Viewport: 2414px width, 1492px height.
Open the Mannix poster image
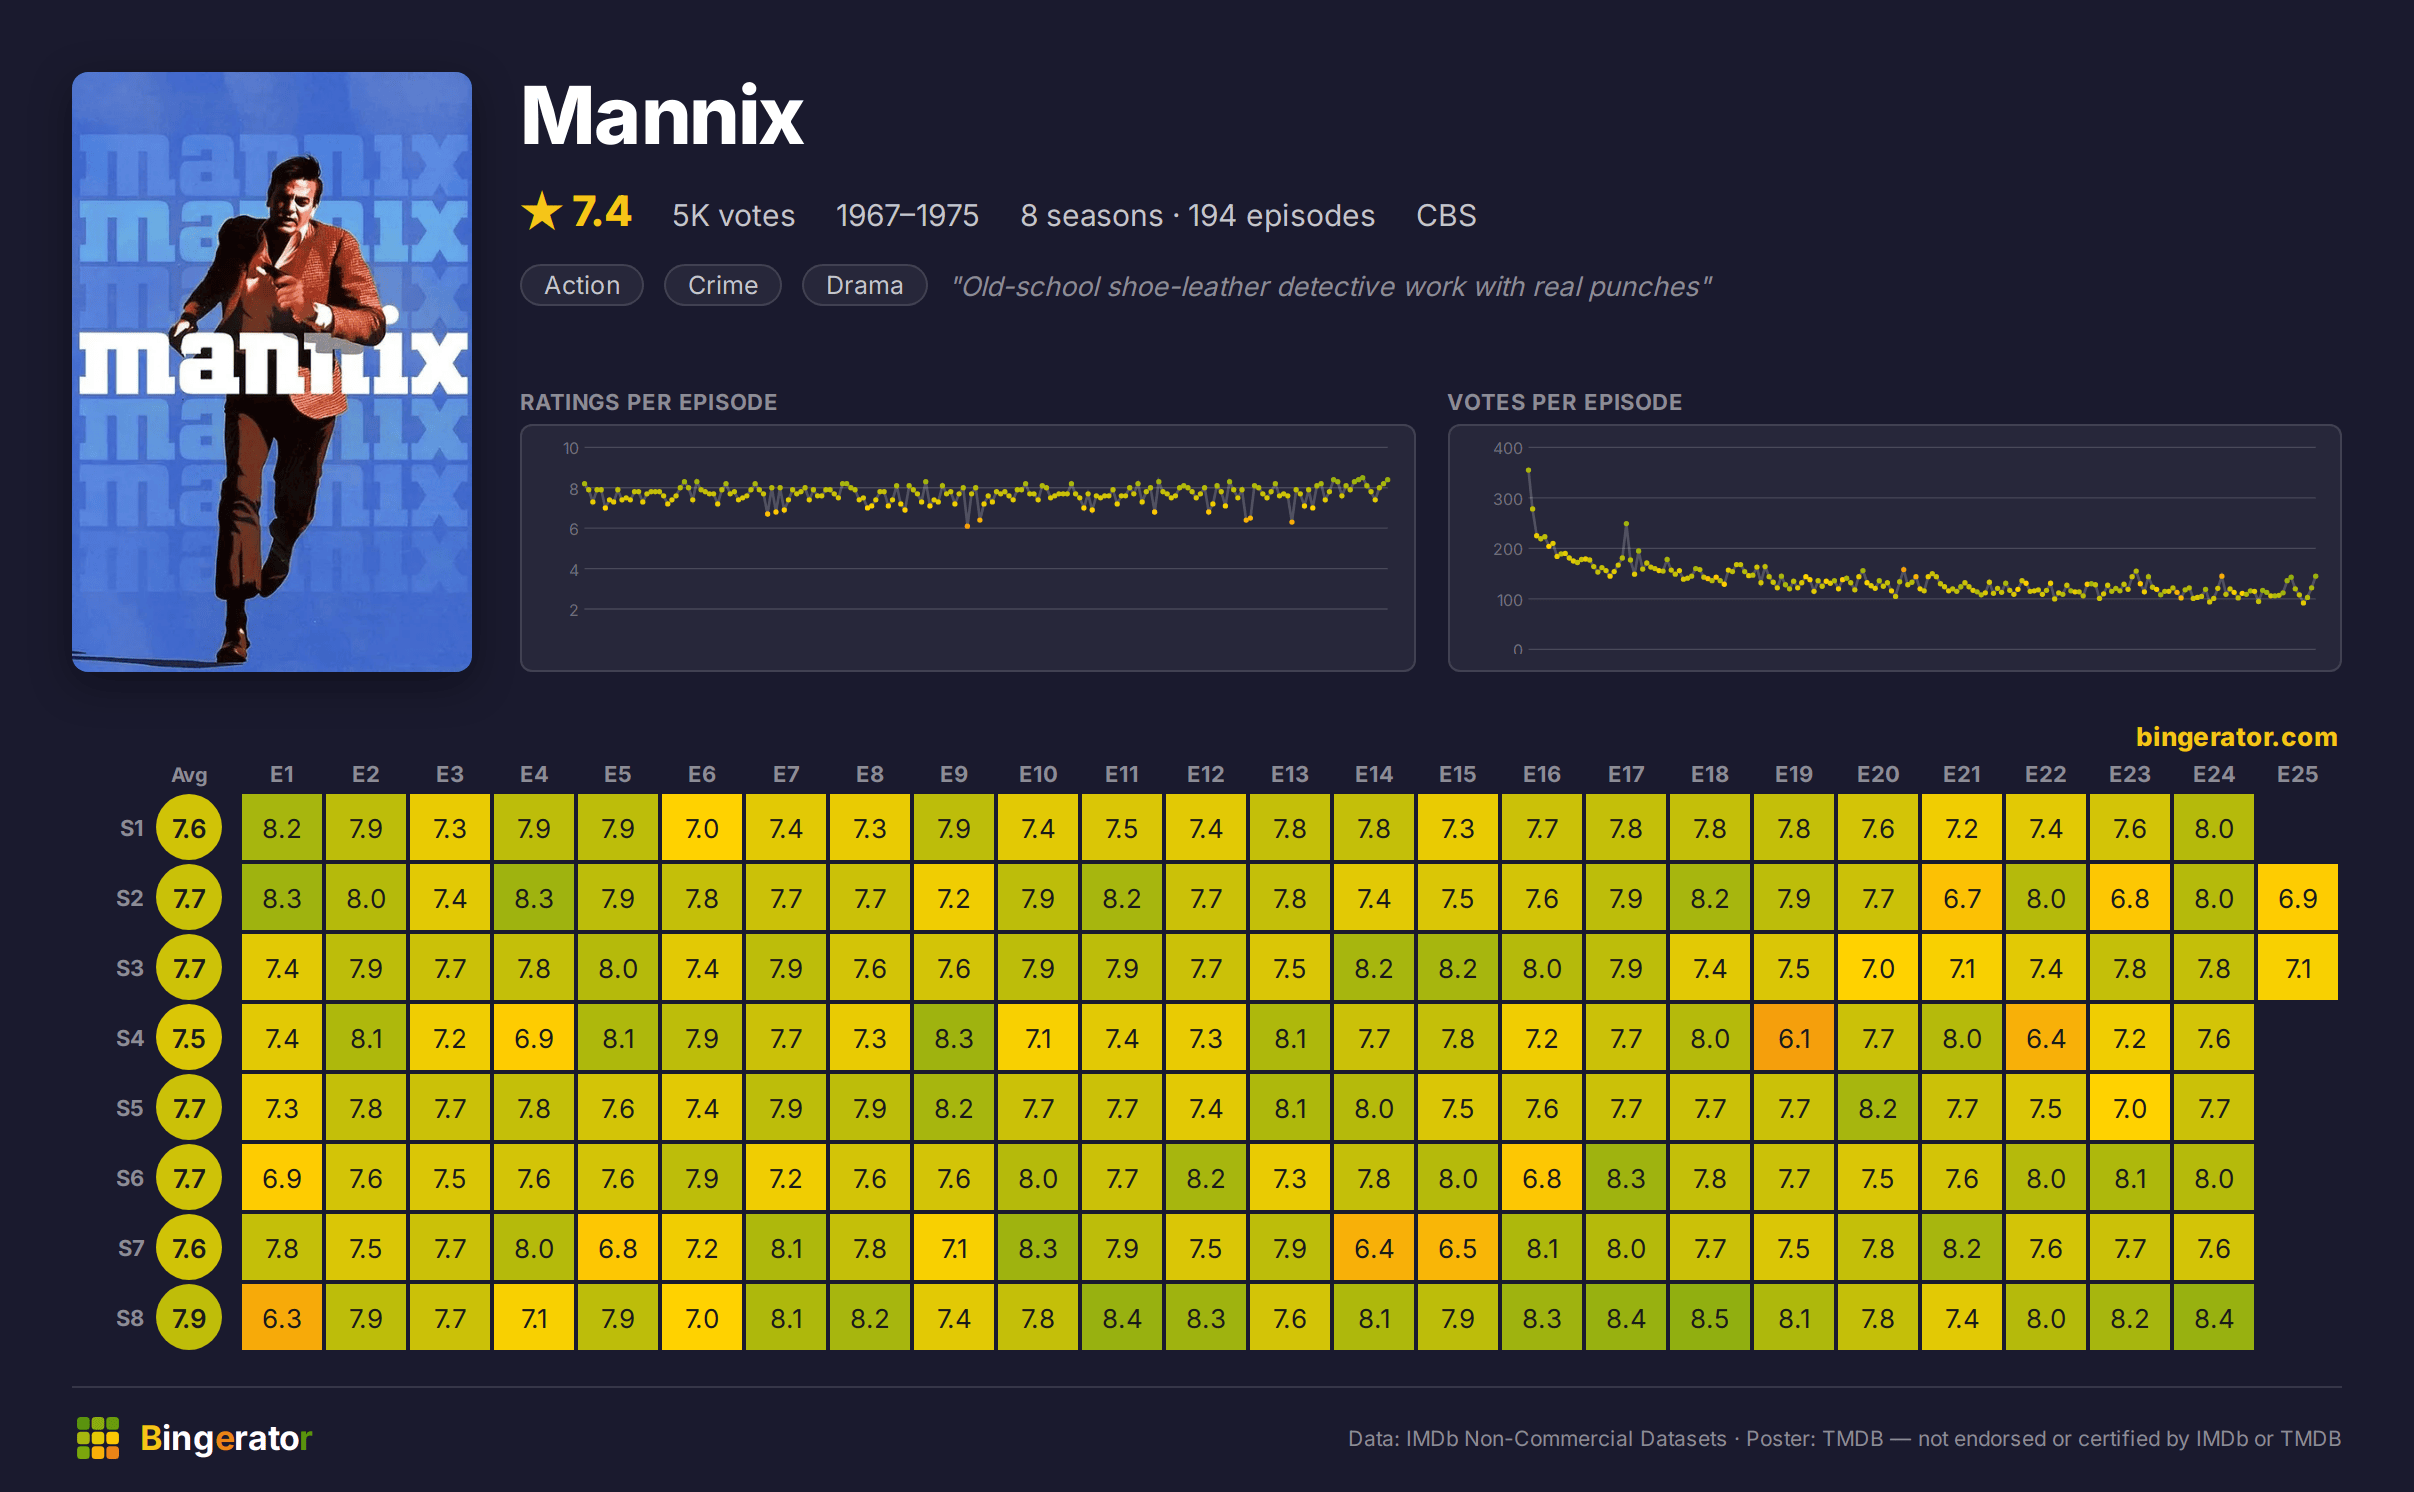click(272, 372)
